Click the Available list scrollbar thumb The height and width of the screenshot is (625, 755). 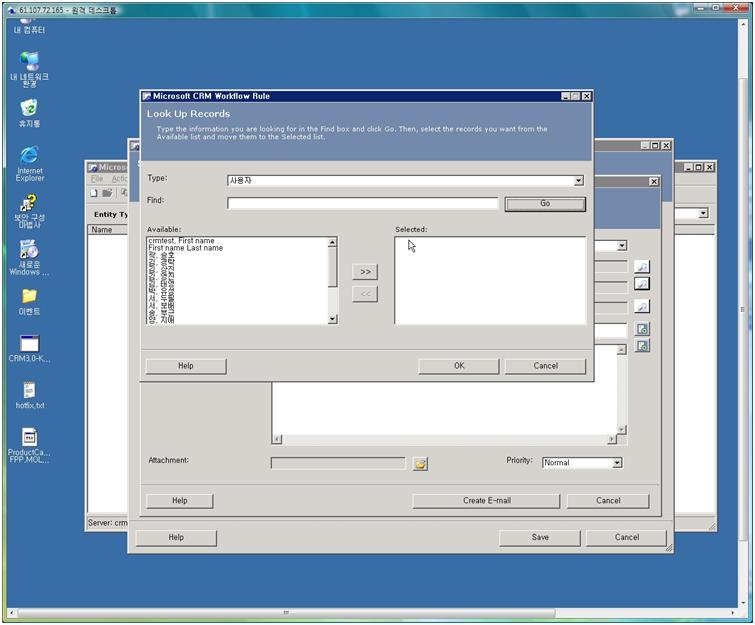point(332,267)
